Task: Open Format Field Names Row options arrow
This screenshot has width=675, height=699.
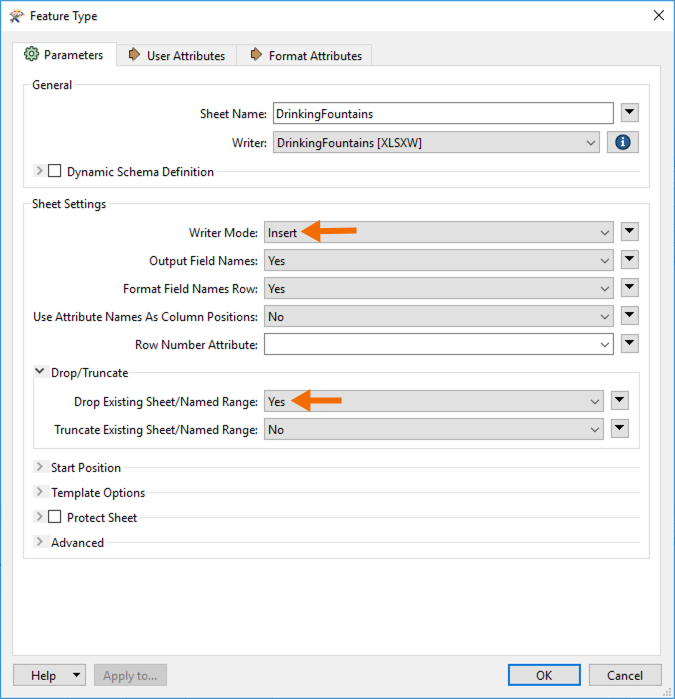Action: point(630,288)
